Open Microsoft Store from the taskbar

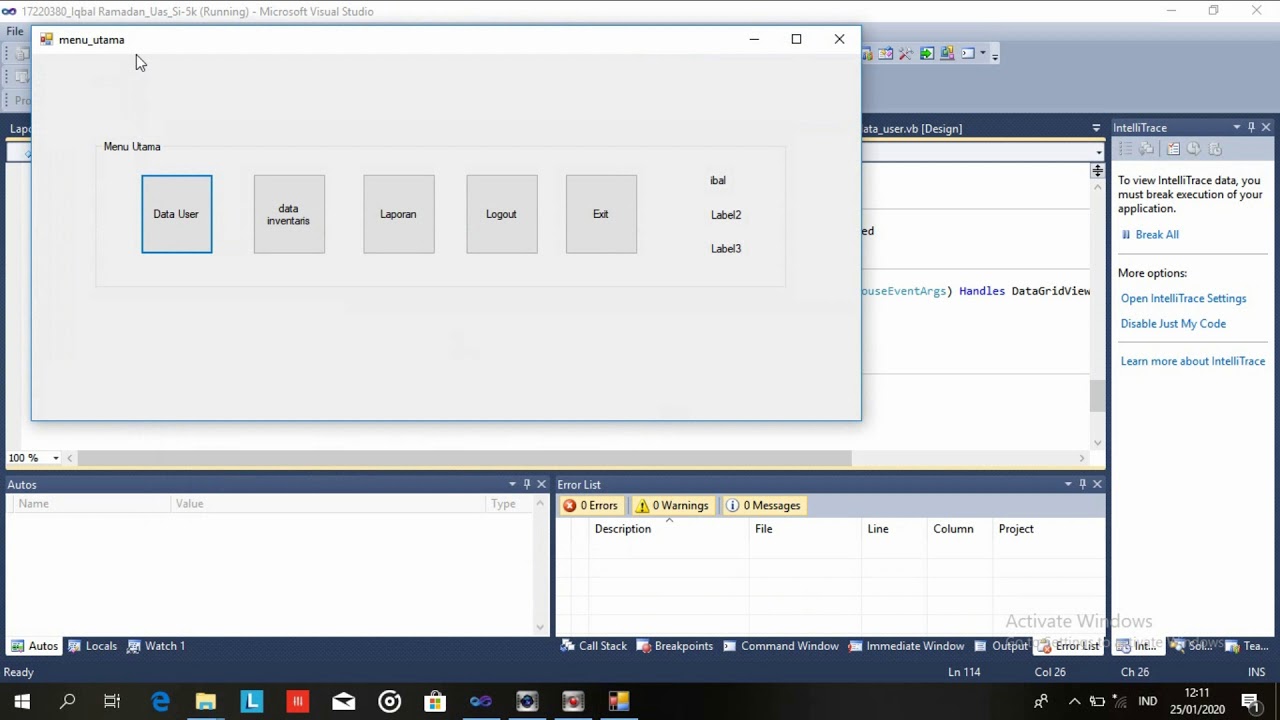[x=435, y=701]
